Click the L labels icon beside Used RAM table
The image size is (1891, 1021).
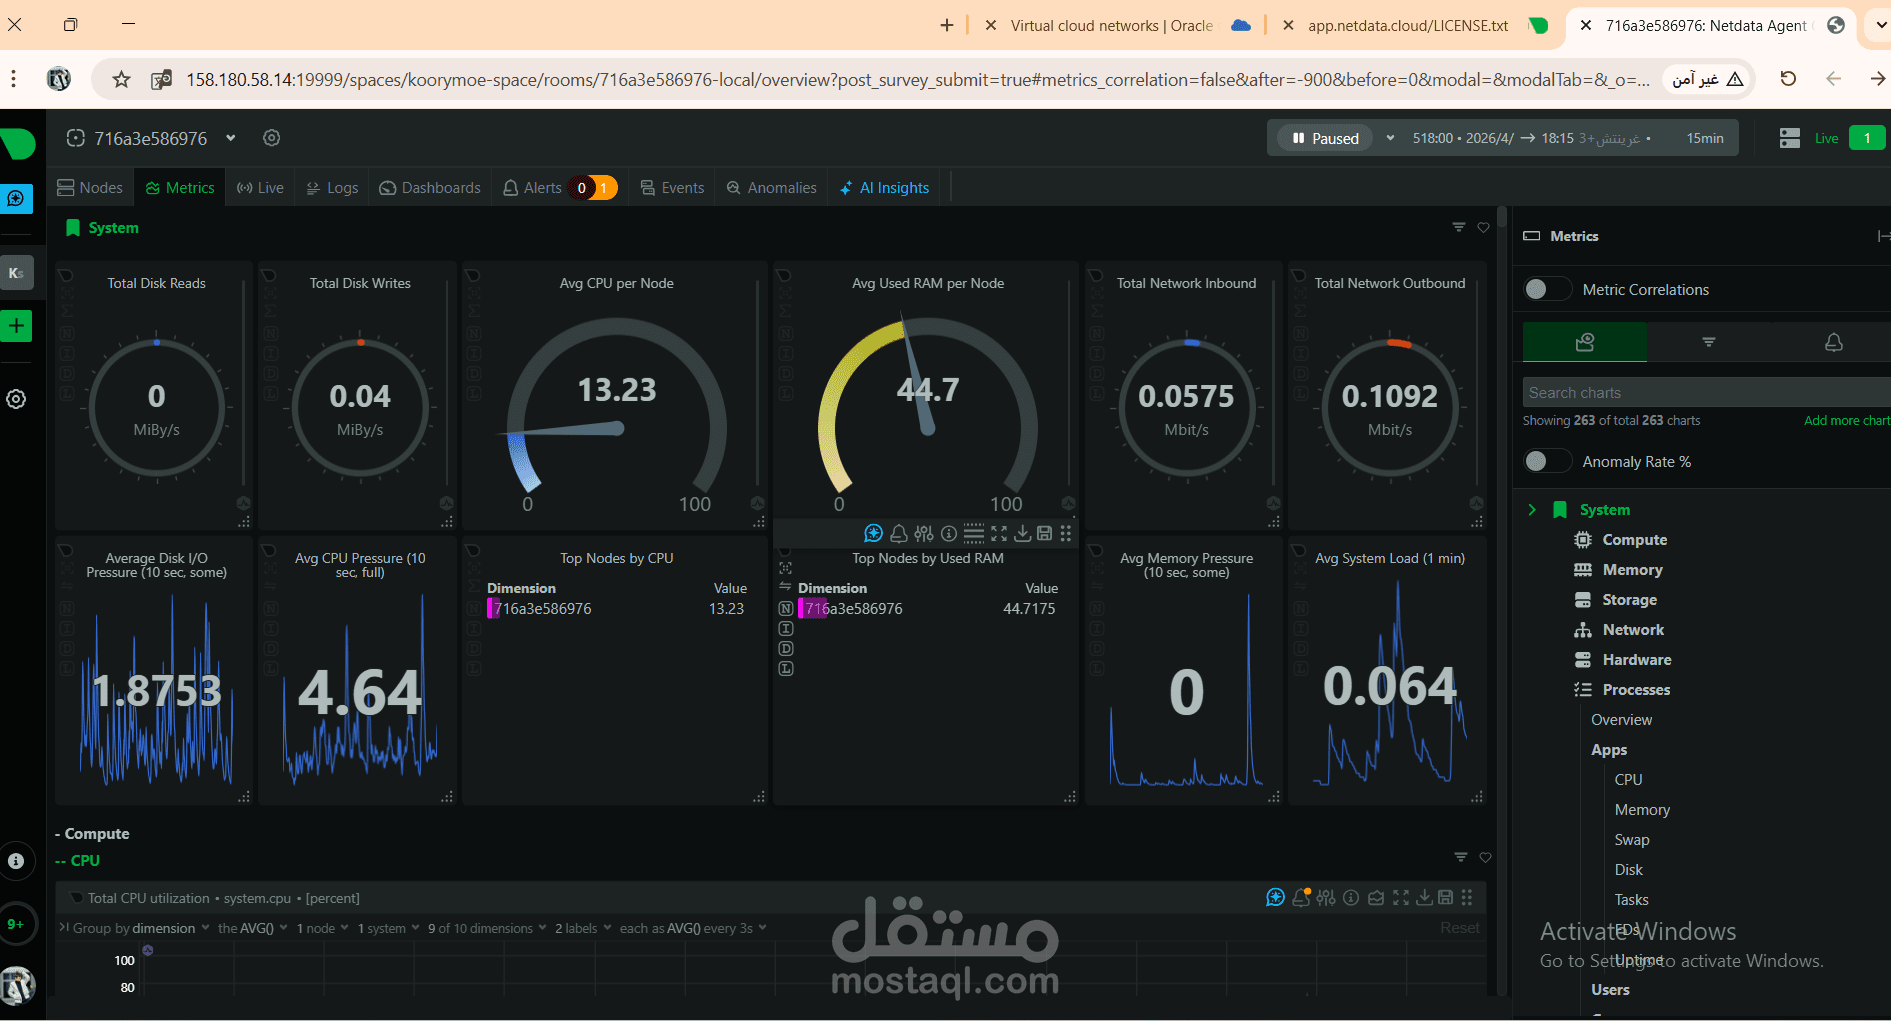click(x=786, y=669)
